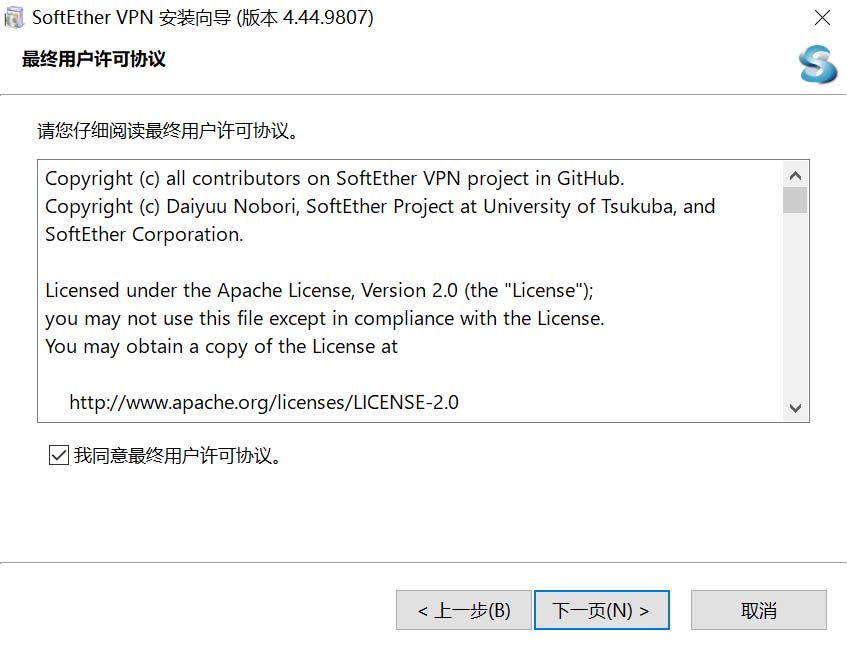The image size is (847, 648).
Task: Click the "SoftEther Corporation." line in the license
Action: pos(144,235)
